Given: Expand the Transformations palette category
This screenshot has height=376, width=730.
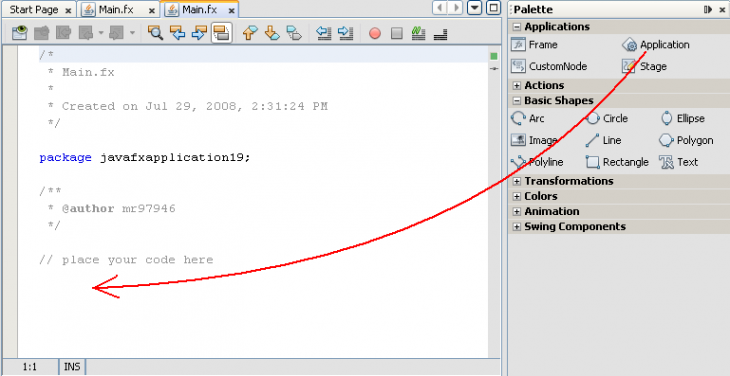Looking at the screenshot, I should (x=516, y=181).
